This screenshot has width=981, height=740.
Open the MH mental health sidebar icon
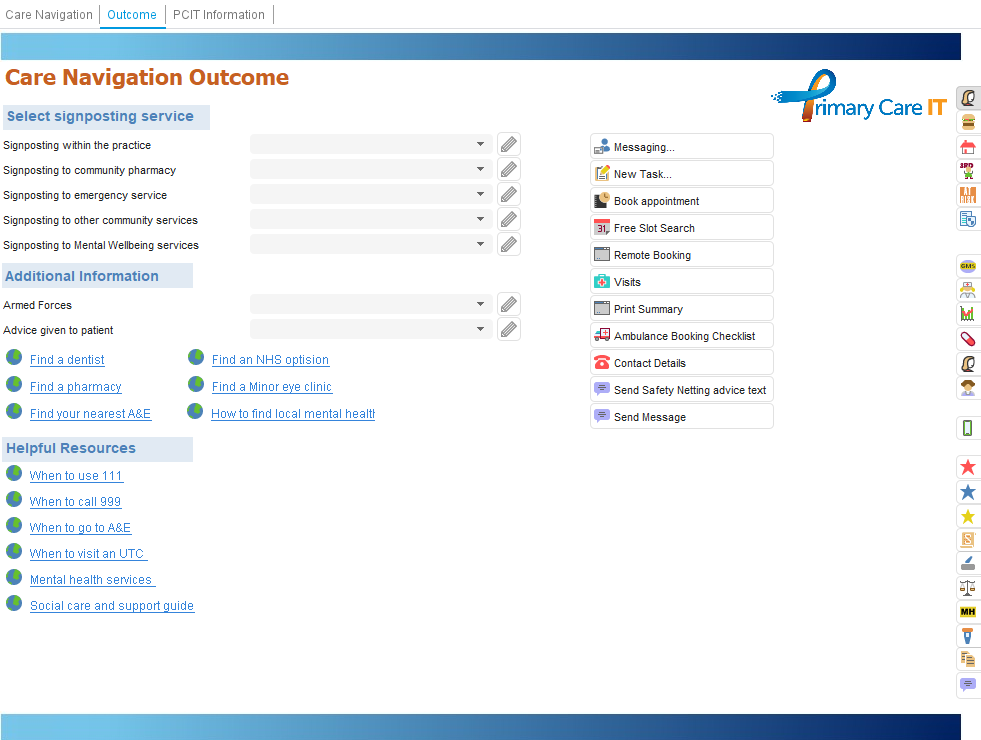[967, 611]
